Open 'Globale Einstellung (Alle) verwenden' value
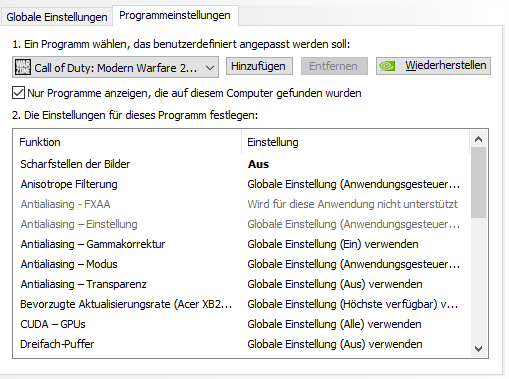509x379 pixels. pyautogui.click(x=334, y=324)
